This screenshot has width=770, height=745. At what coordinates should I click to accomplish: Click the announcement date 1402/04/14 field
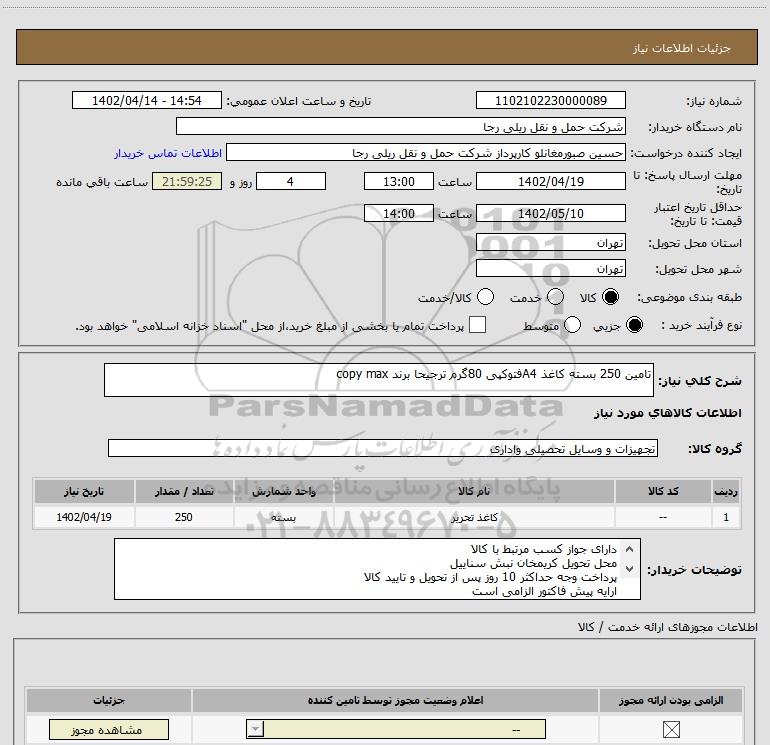[x=147, y=100]
